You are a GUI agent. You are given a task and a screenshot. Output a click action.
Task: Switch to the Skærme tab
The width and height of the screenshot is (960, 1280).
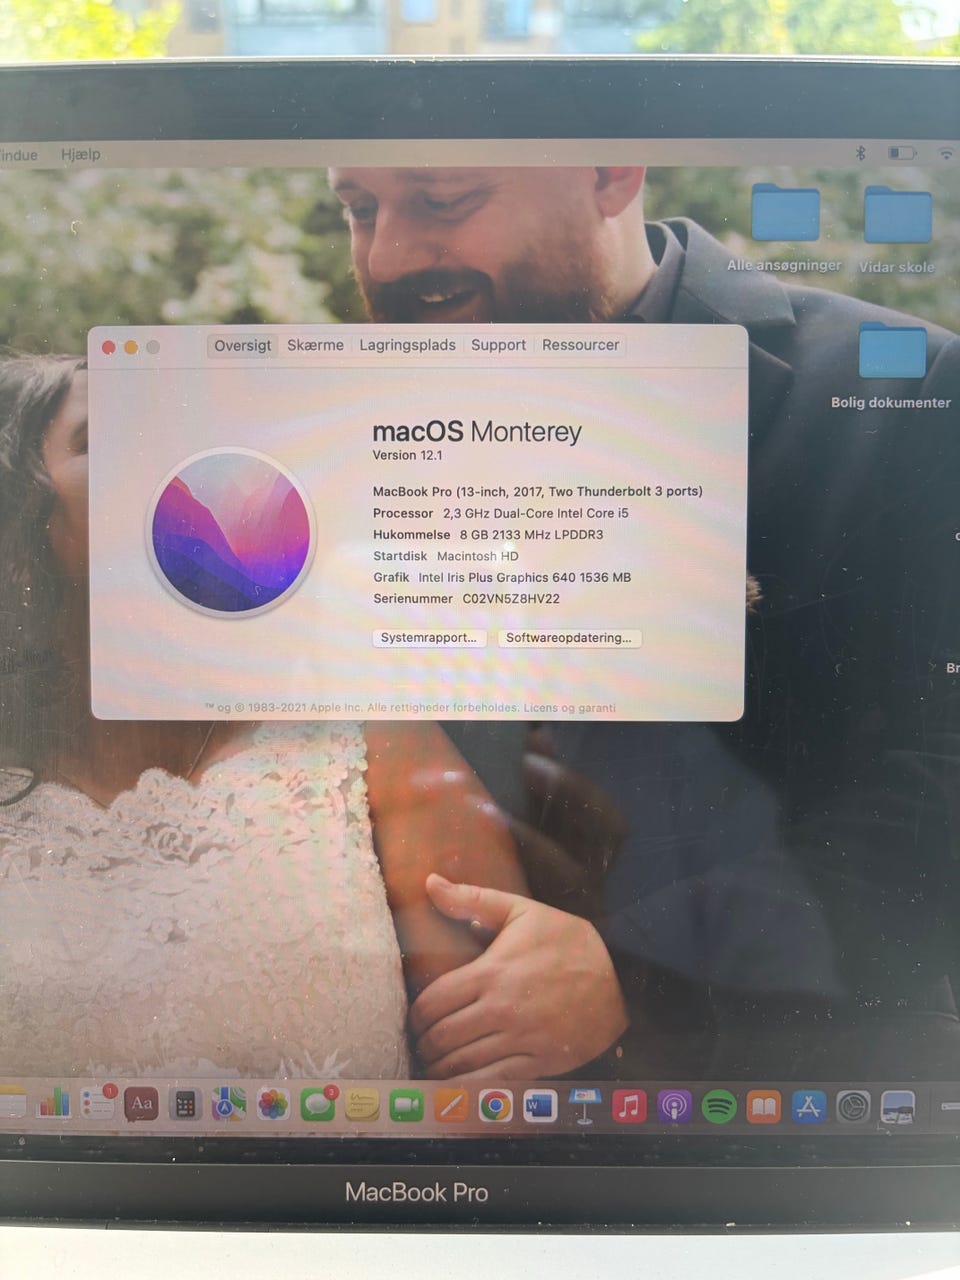coord(315,345)
